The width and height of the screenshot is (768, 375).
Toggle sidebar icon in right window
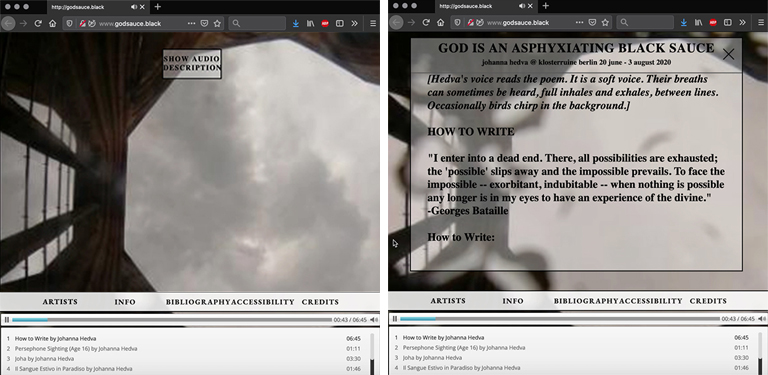(728, 23)
